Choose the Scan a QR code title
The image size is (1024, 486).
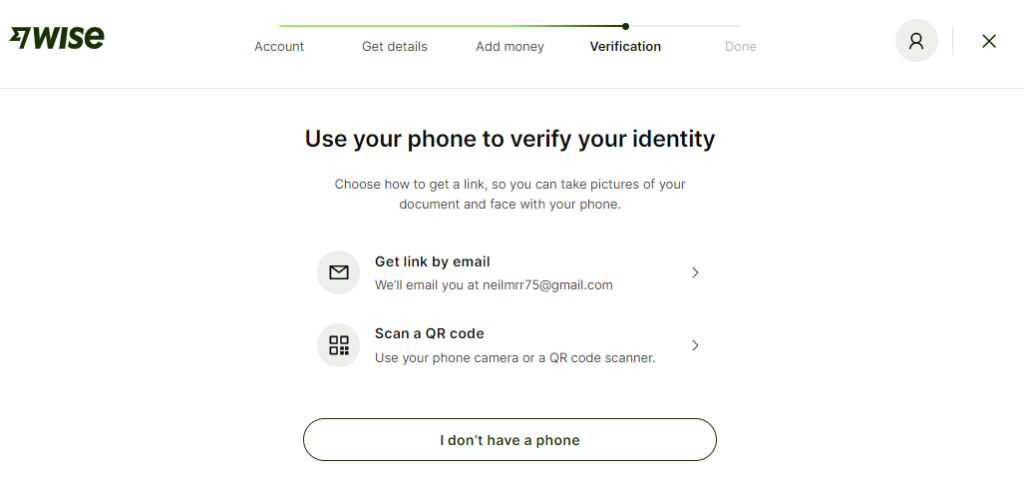(x=429, y=333)
